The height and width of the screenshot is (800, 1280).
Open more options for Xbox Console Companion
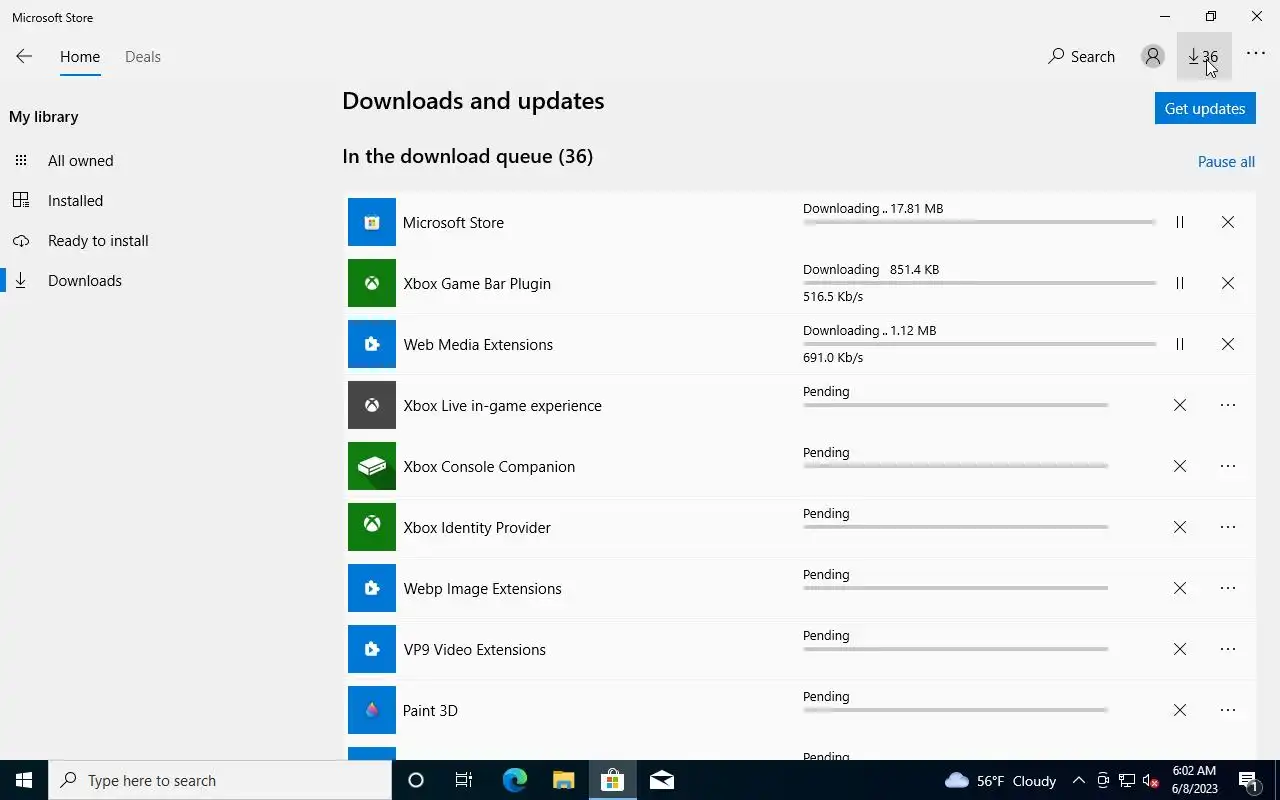coord(1228,466)
